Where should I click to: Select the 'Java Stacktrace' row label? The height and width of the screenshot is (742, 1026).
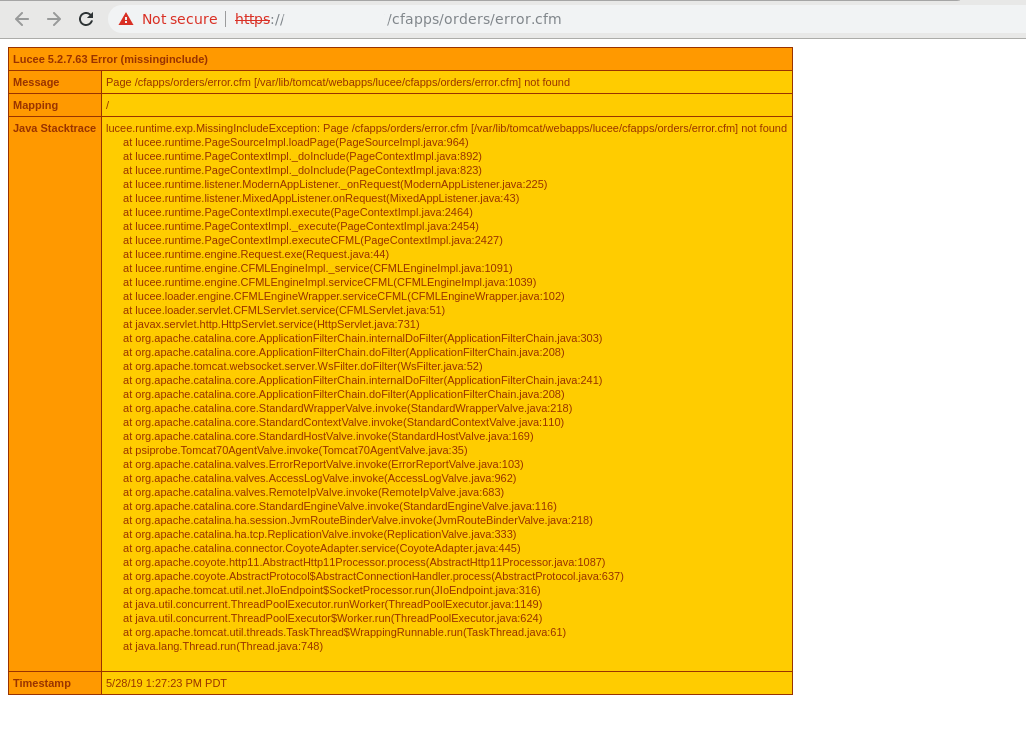54,128
